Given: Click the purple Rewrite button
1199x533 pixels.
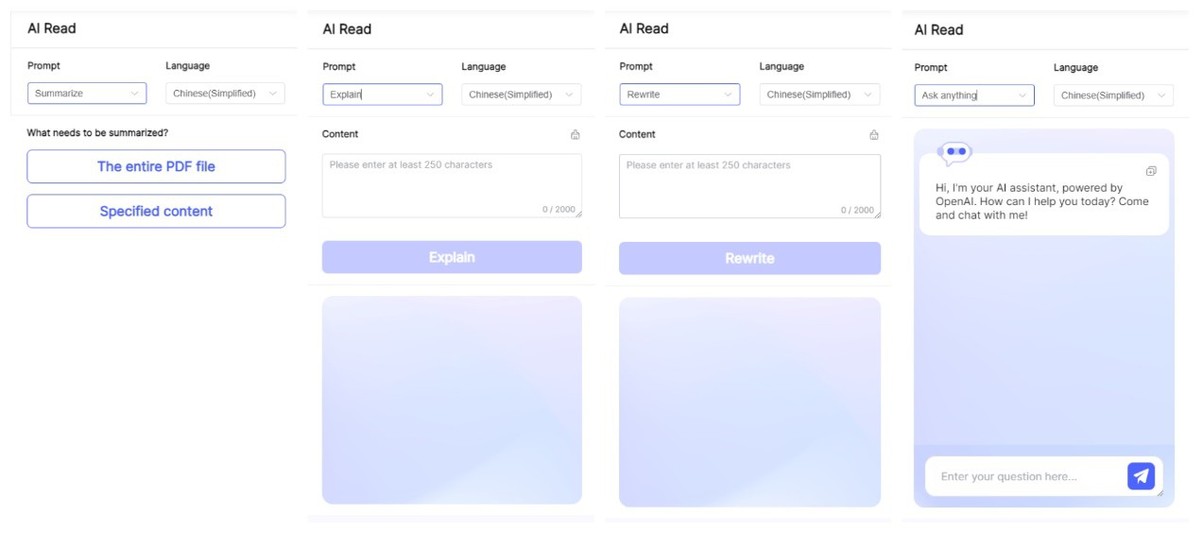Looking at the screenshot, I should [749, 258].
